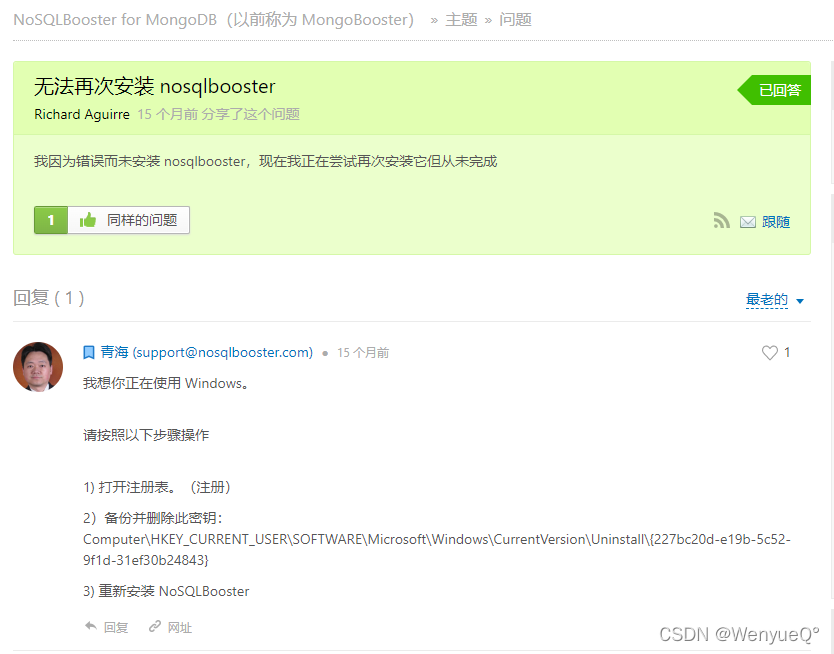Click the reply arrow icon
Viewport: 834px width, 654px height.
click(91, 626)
